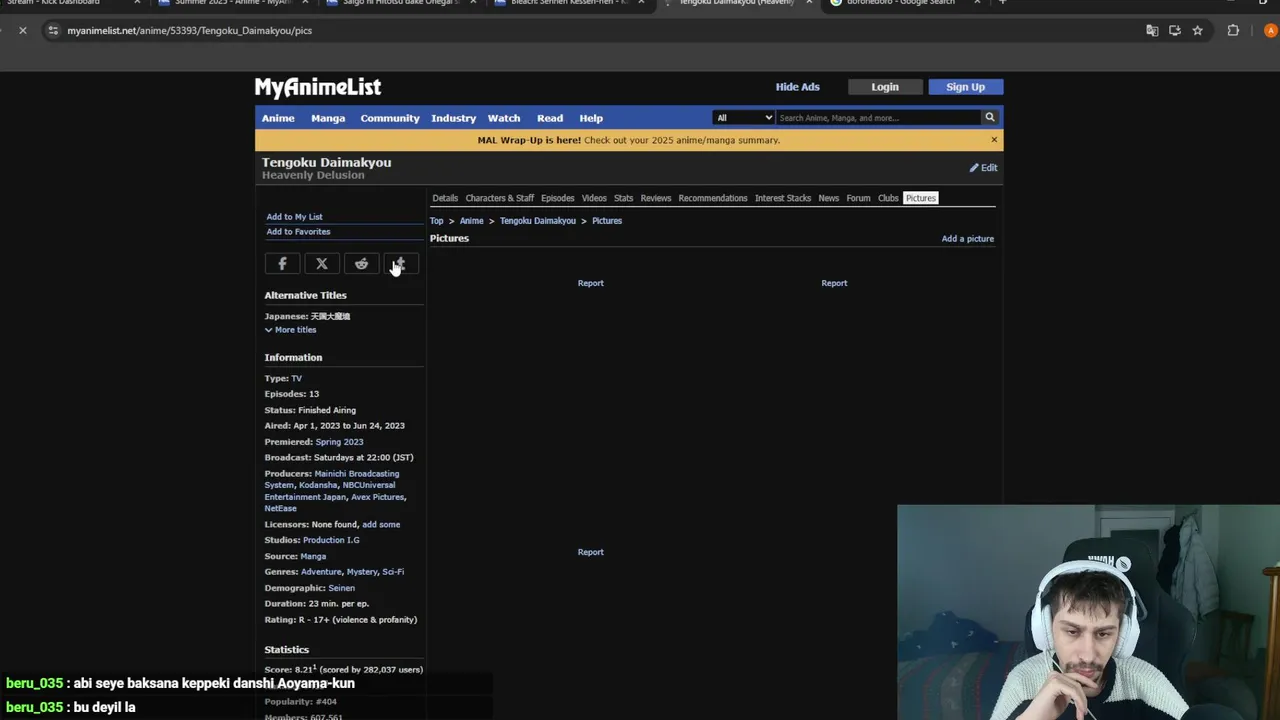The image size is (1280, 720).
Task: Click the MyAnimeList logo
Action: click(318, 87)
